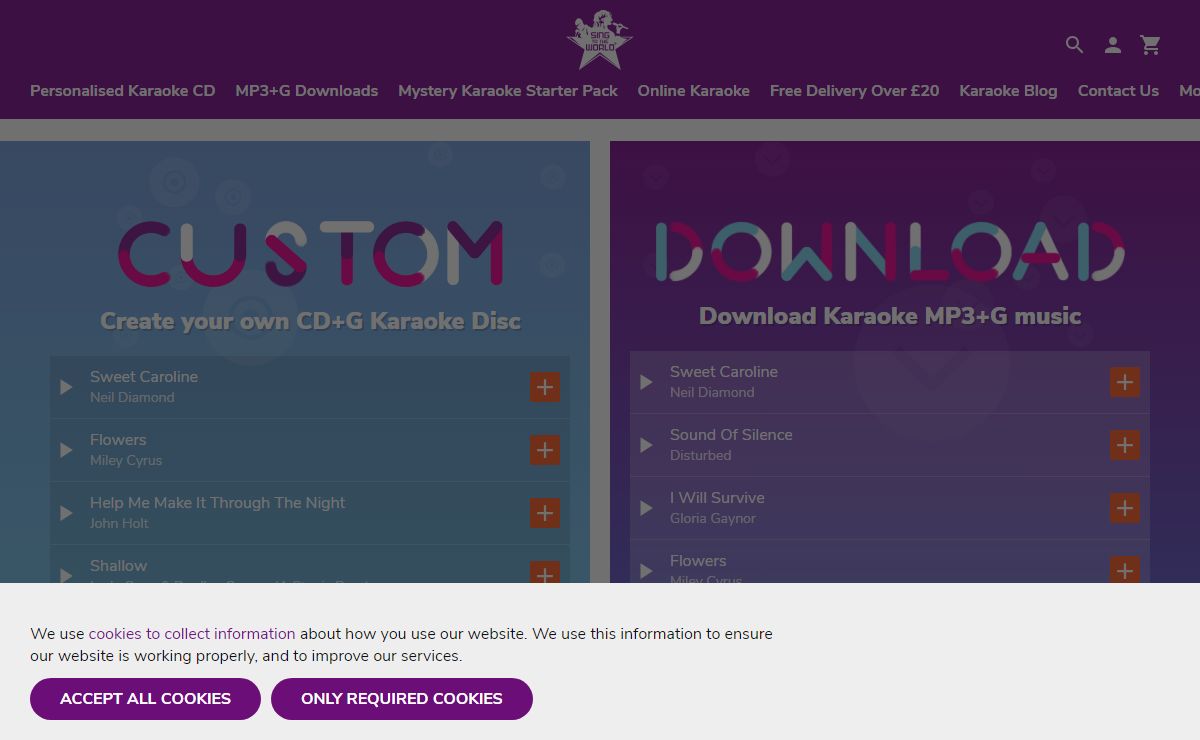The image size is (1200, 740).
Task: Add Flowers download plus button
Action: click(x=1125, y=570)
